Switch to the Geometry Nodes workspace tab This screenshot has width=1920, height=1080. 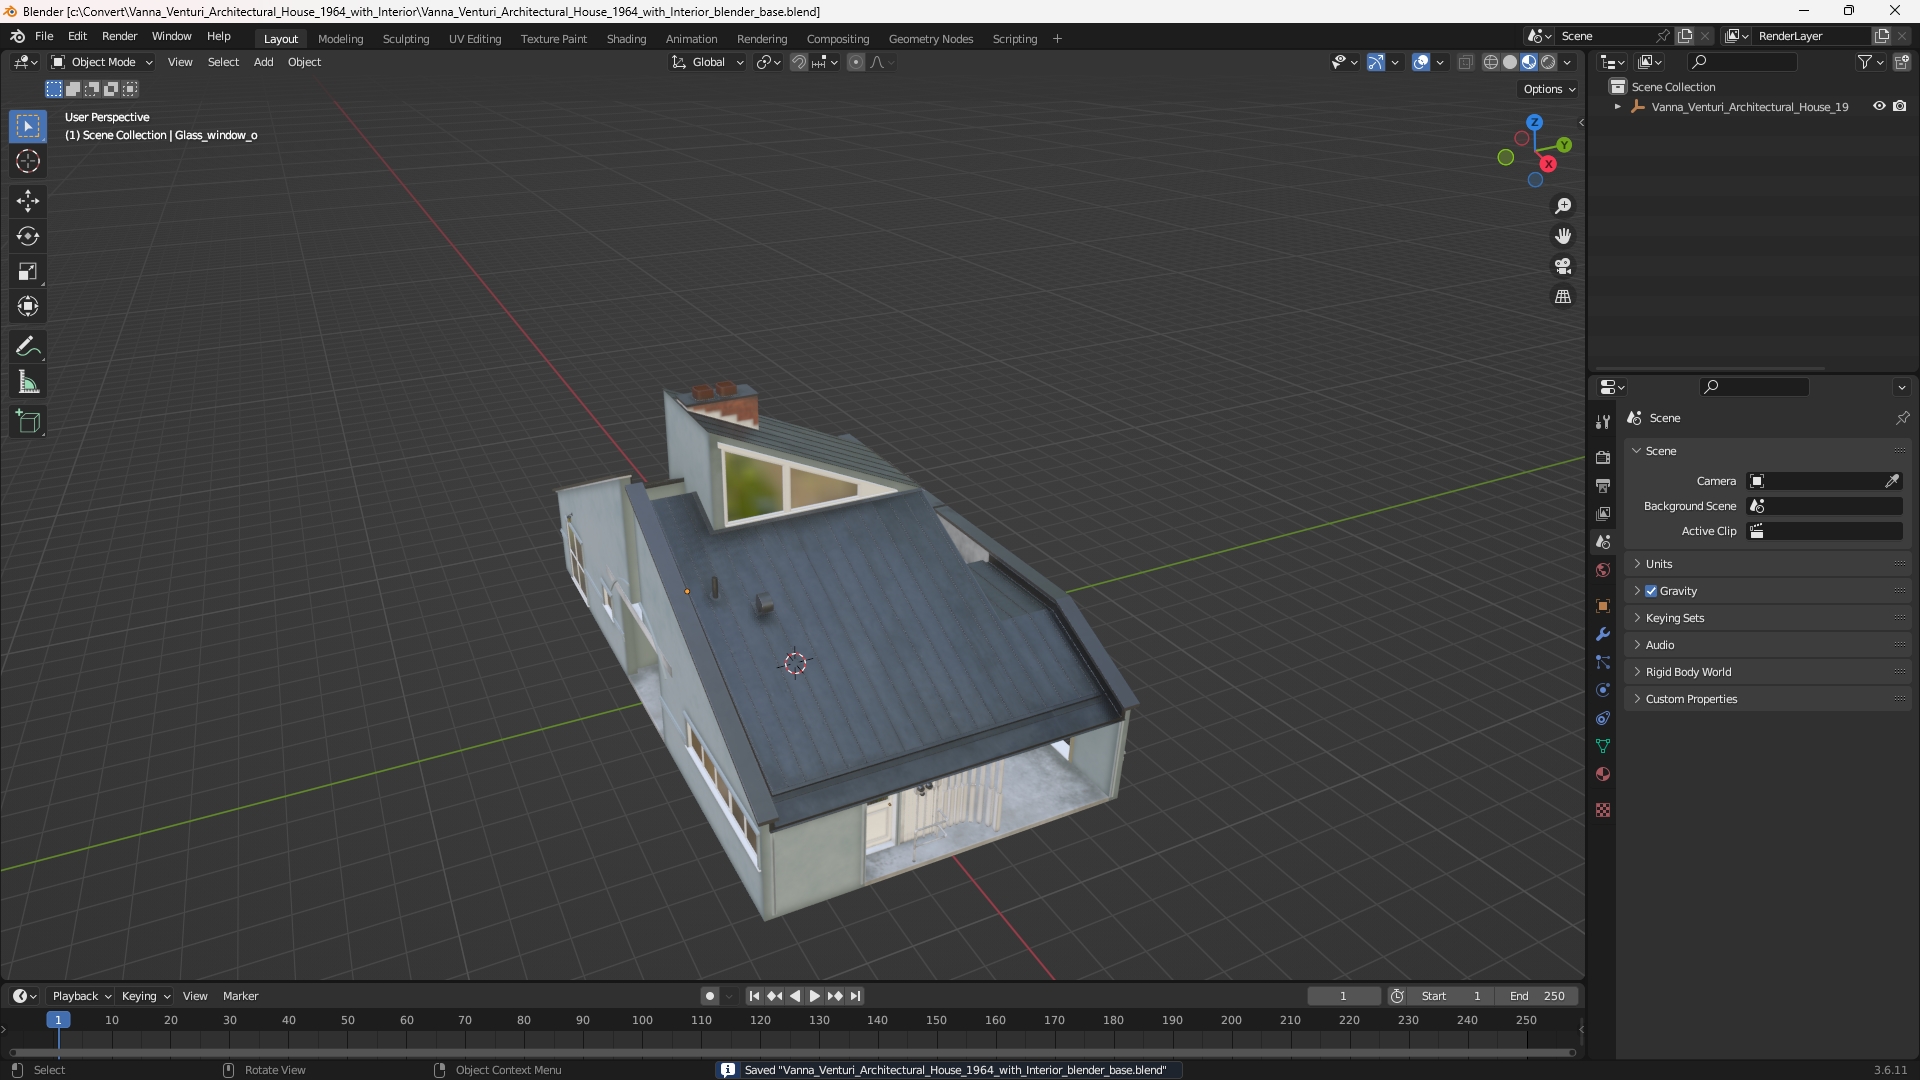pos(930,39)
